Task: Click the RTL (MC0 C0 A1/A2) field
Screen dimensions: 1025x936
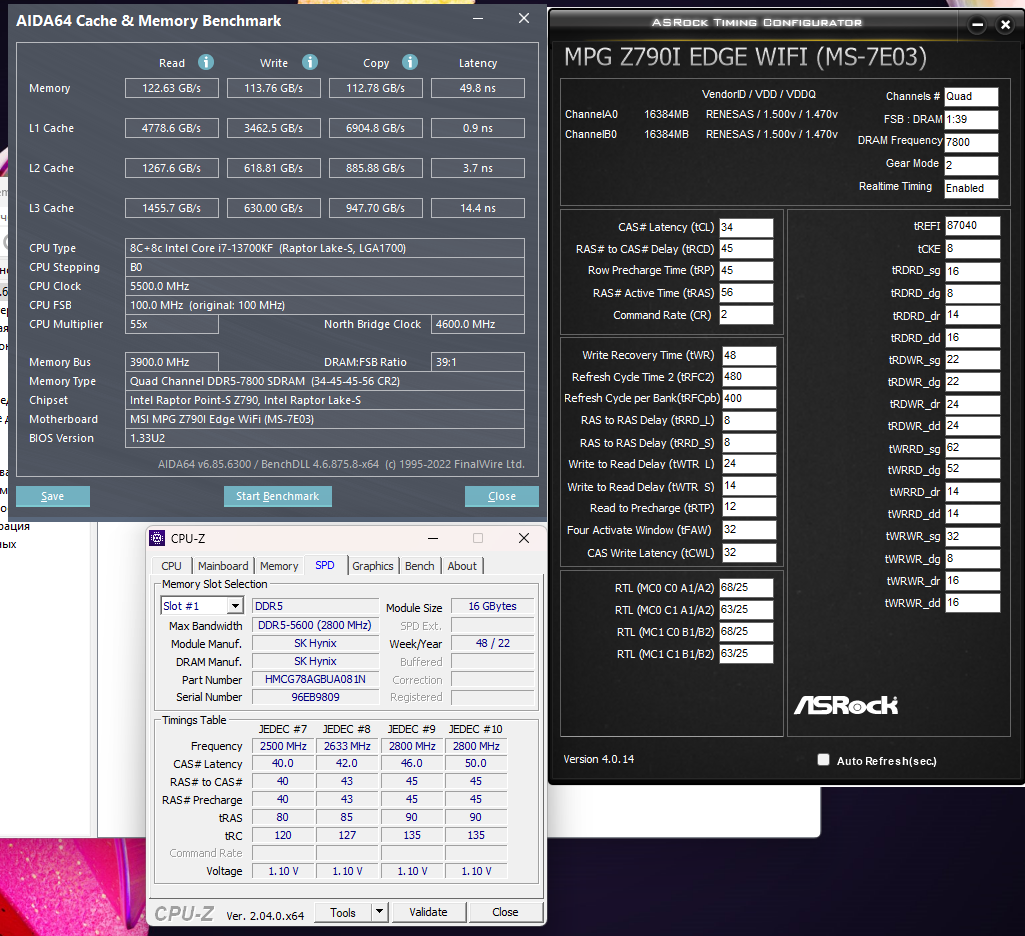Action: coord(746,588)
